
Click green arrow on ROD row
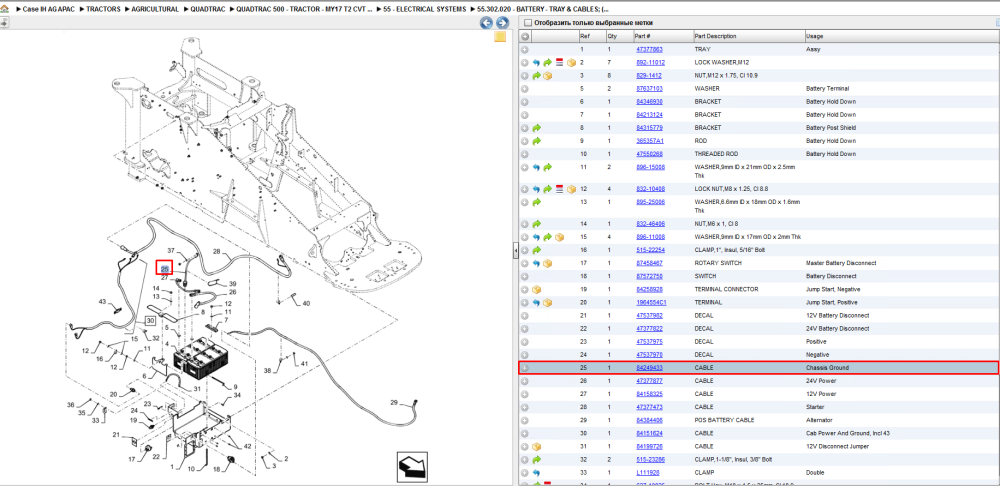(536, 141)
